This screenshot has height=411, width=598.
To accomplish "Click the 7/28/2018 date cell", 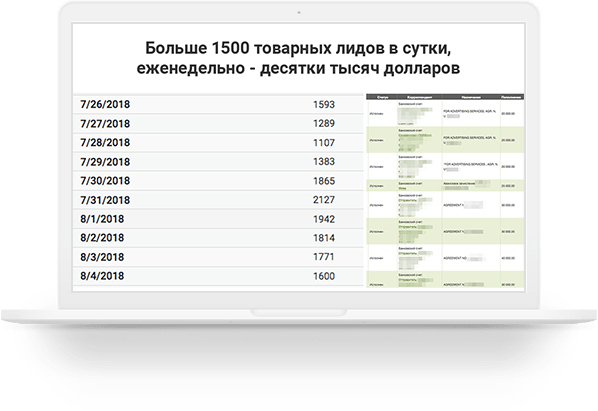I will tap(105, 143).
